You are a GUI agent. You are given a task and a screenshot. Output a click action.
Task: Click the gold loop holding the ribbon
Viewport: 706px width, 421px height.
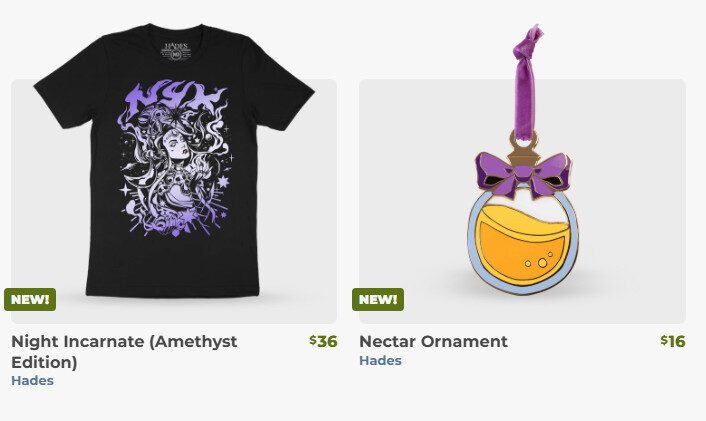pos(524,142)
